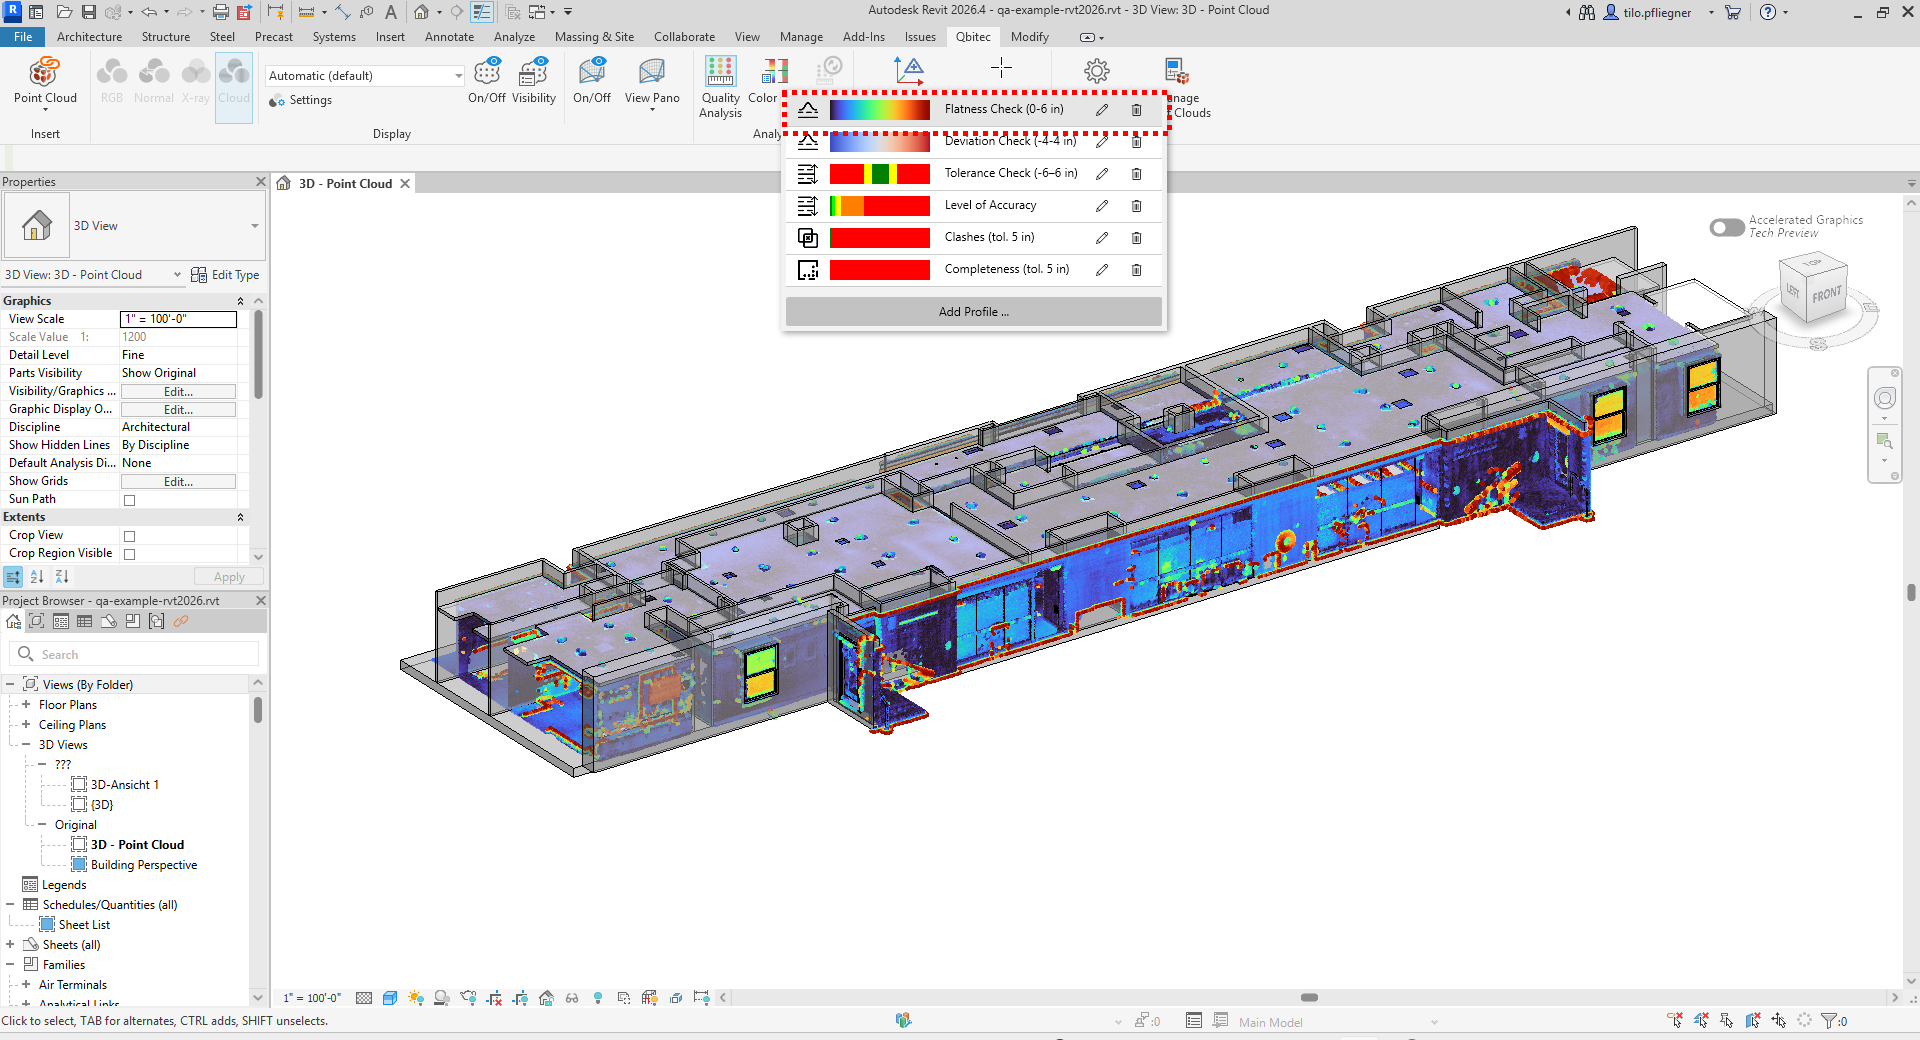Enable the Crop View checkbox
This screenshot has width=1920, height=1040.
coord(129,536)
